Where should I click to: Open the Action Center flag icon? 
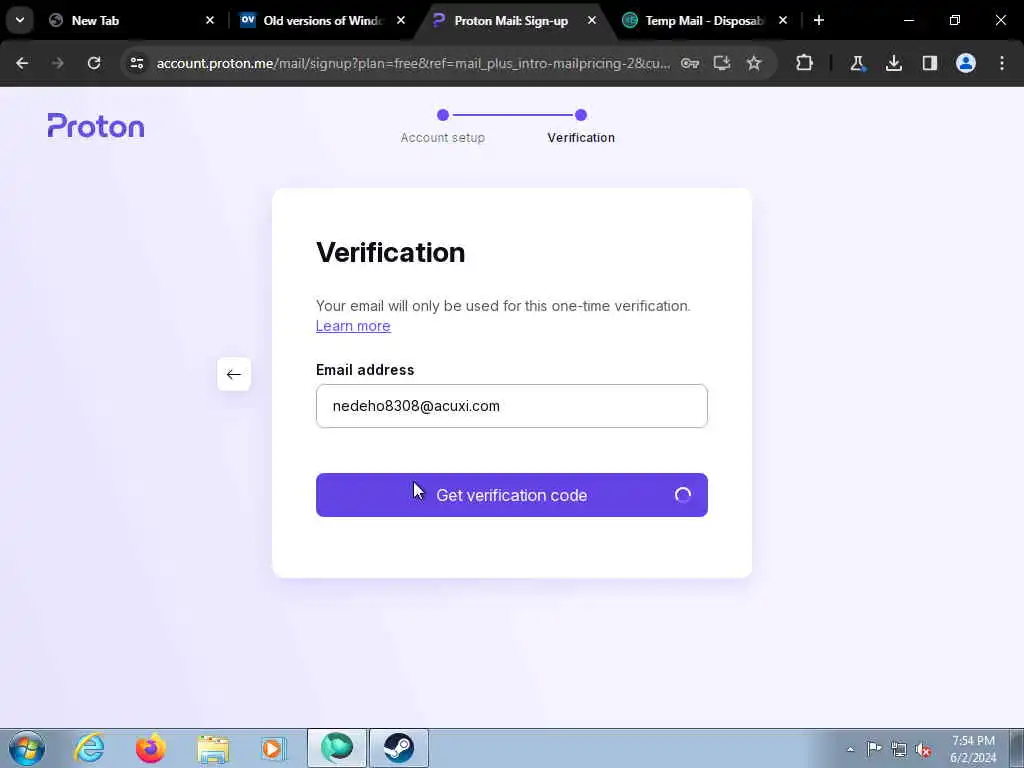pos(874,748)
